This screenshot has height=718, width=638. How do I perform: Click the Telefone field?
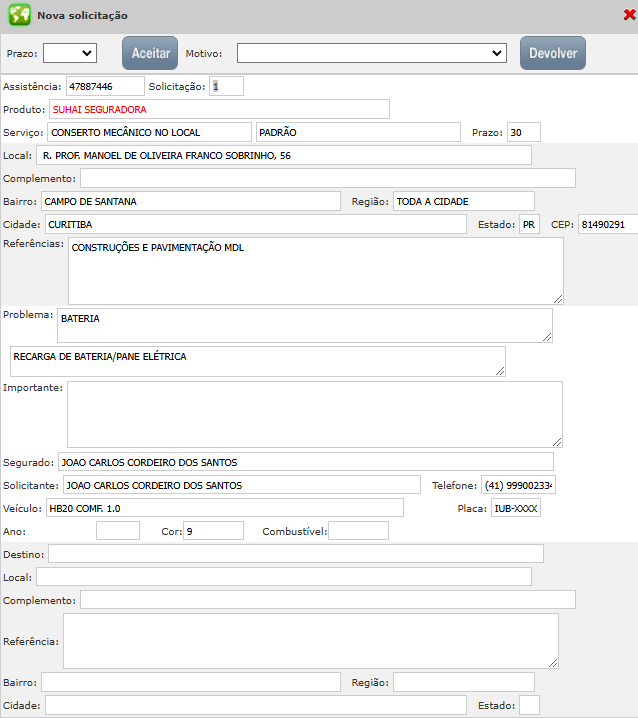tap(518, 485)
